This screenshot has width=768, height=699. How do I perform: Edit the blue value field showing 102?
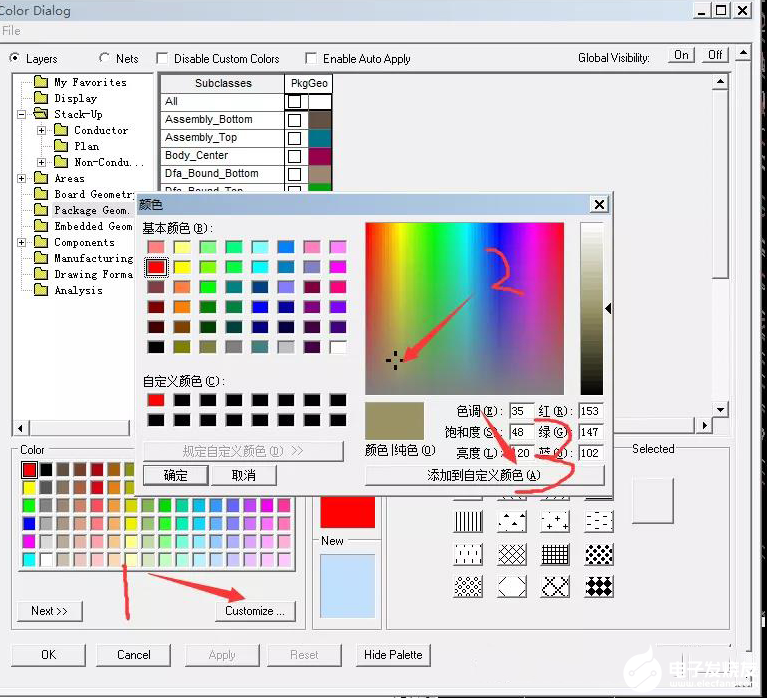(x=590, y=453)
